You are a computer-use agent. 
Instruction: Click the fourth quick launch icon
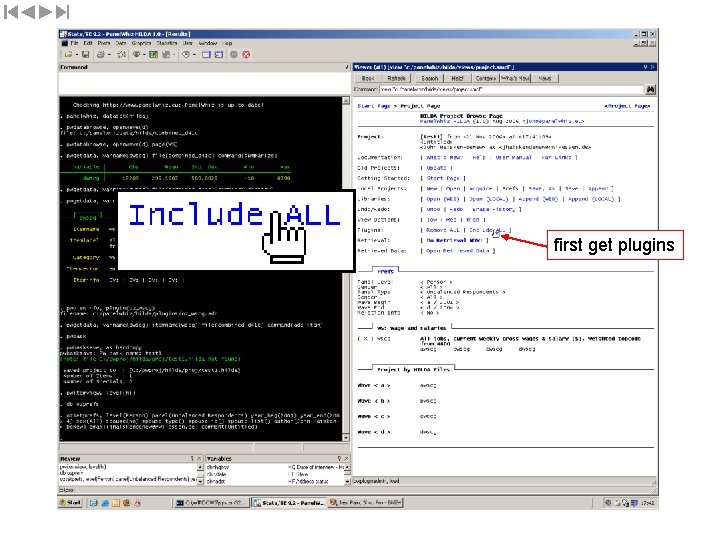point(127,503)
